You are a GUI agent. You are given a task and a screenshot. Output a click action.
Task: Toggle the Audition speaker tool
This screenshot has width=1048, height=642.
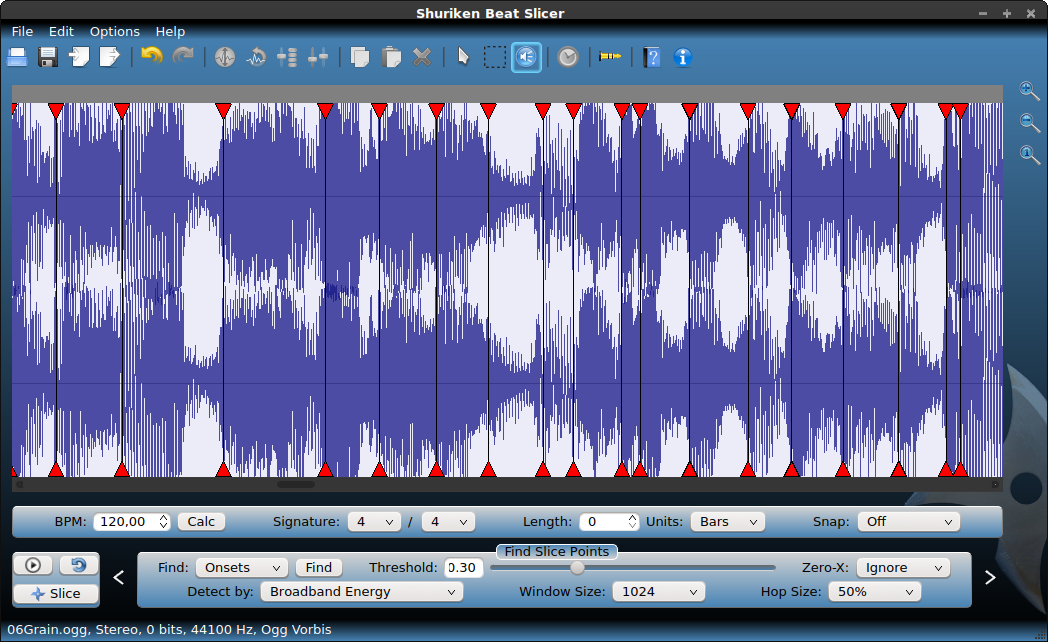(x=526, y=57)
